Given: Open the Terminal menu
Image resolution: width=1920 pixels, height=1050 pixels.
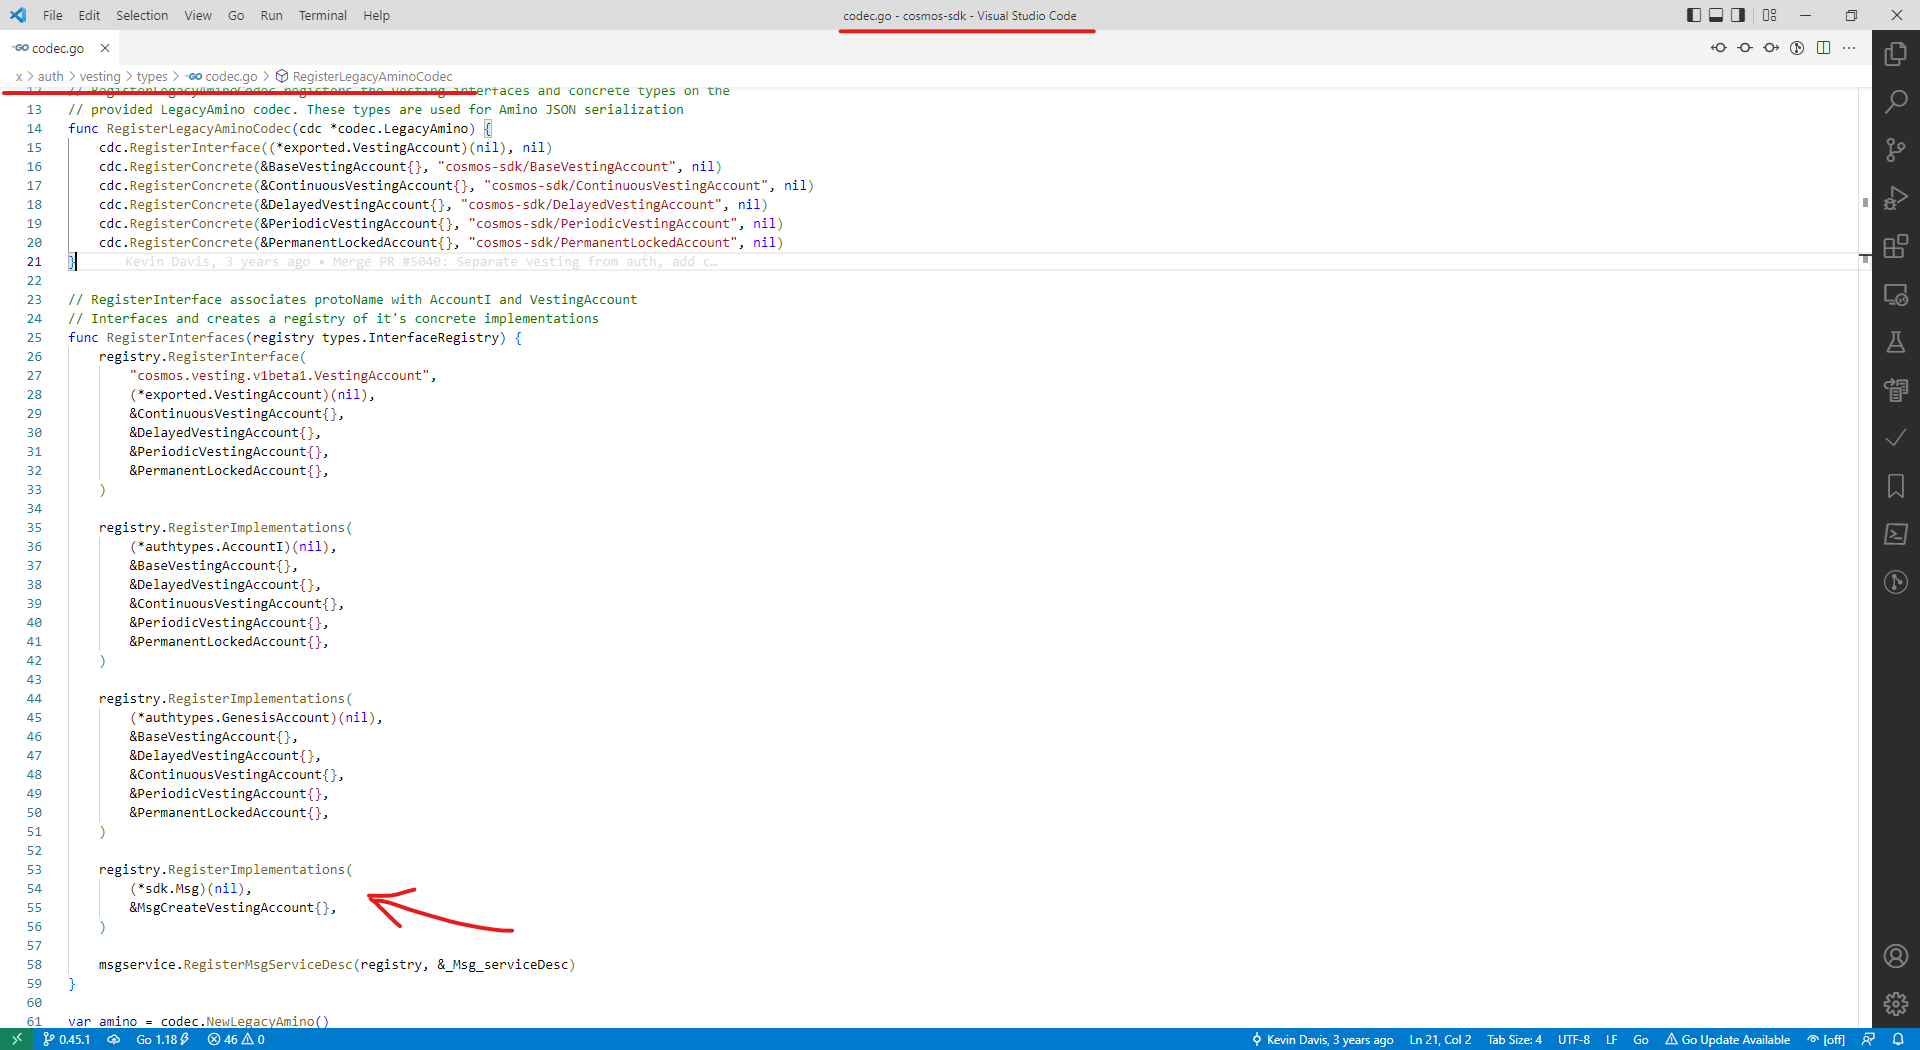Looking at the screenshot, I should click(x=322, y=15).
